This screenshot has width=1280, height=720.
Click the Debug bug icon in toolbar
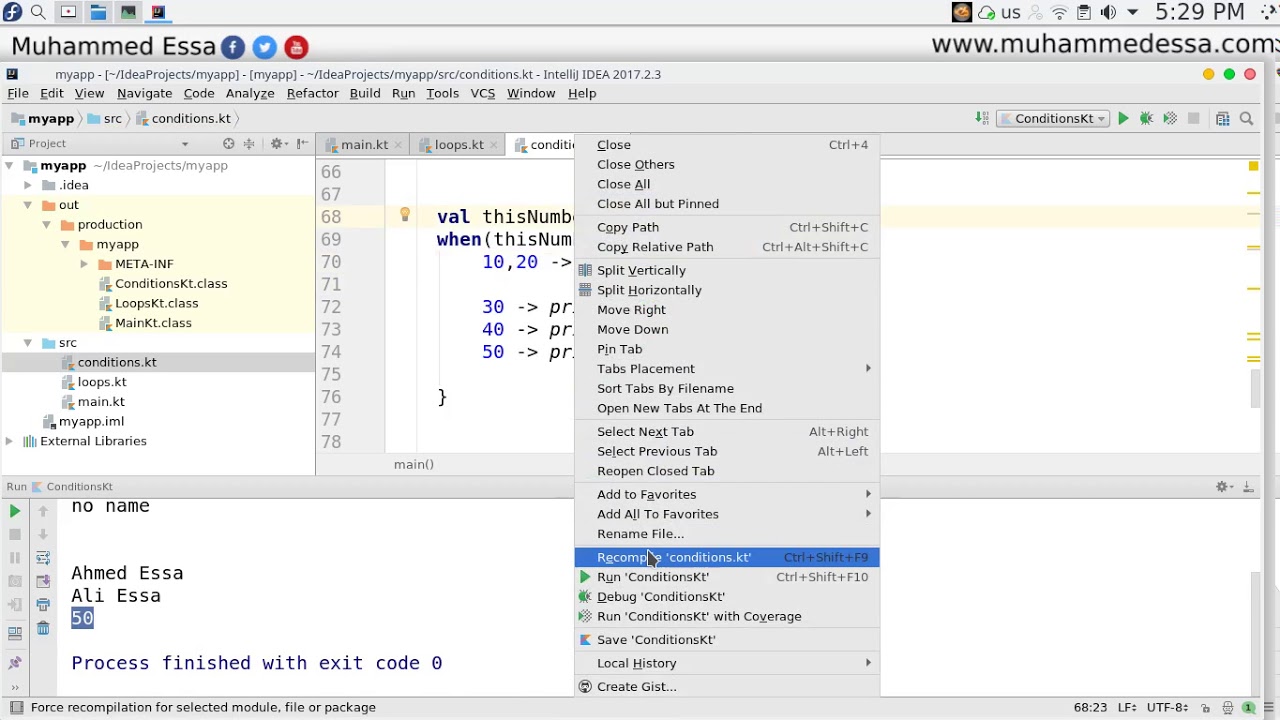[x=1146, y=119]
